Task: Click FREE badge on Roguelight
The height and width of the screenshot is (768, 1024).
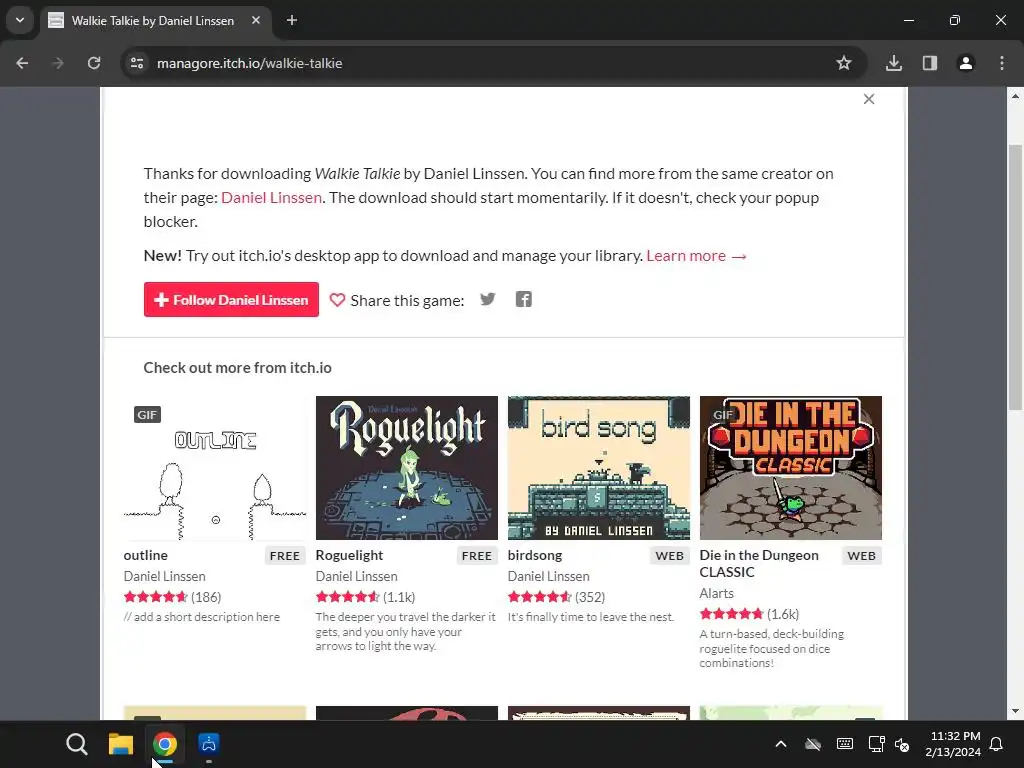Action: 477,556
